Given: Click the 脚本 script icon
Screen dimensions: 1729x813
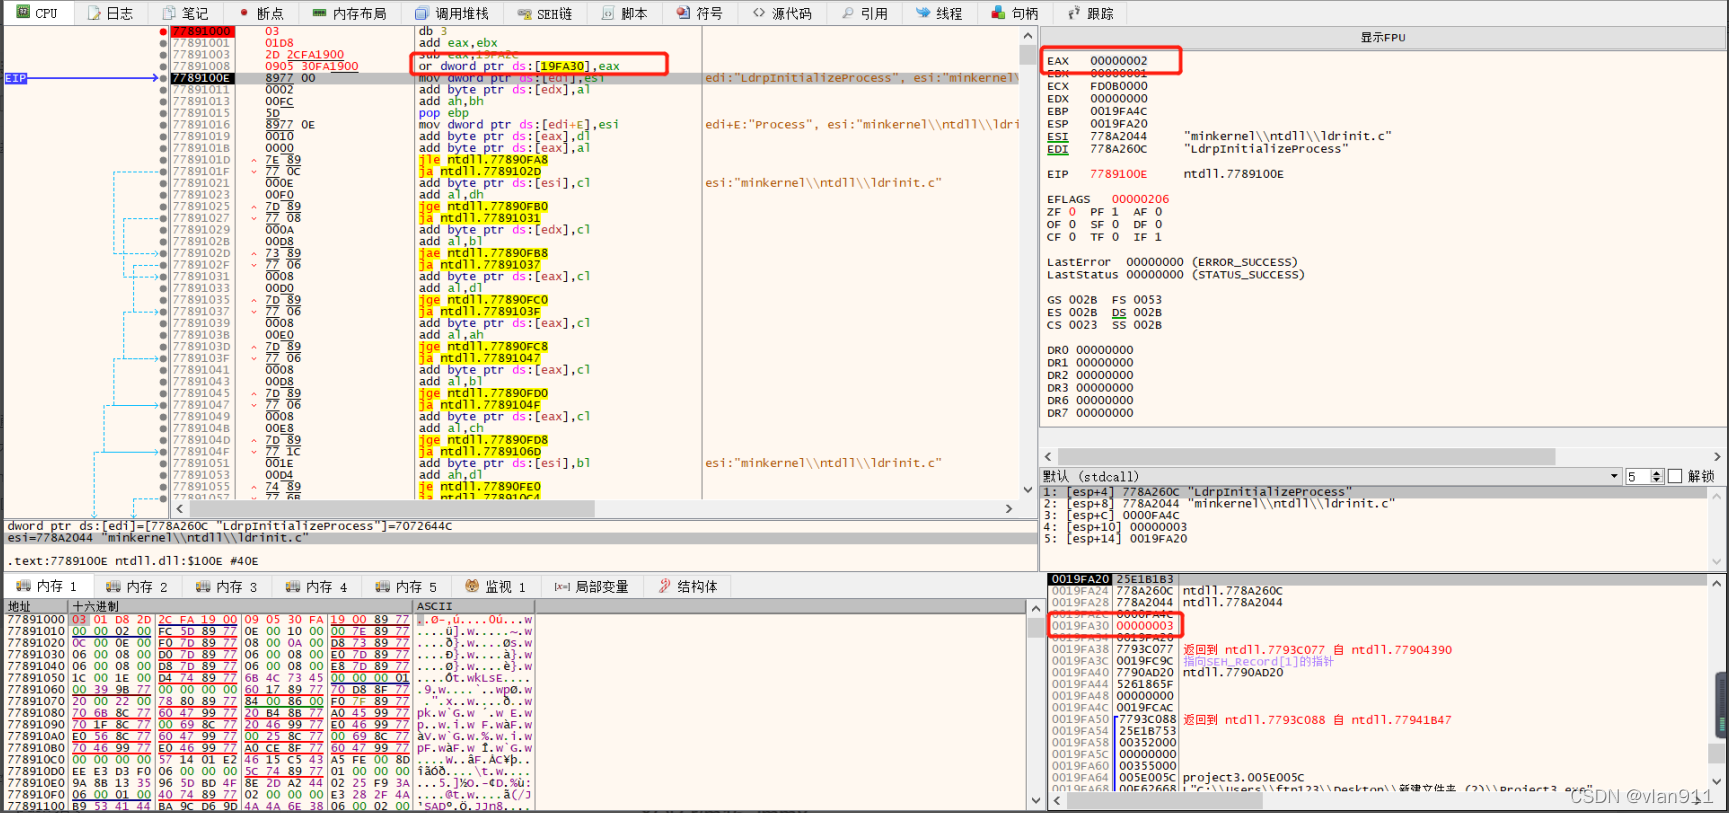Looking at the screenshot, I should 609,13.
